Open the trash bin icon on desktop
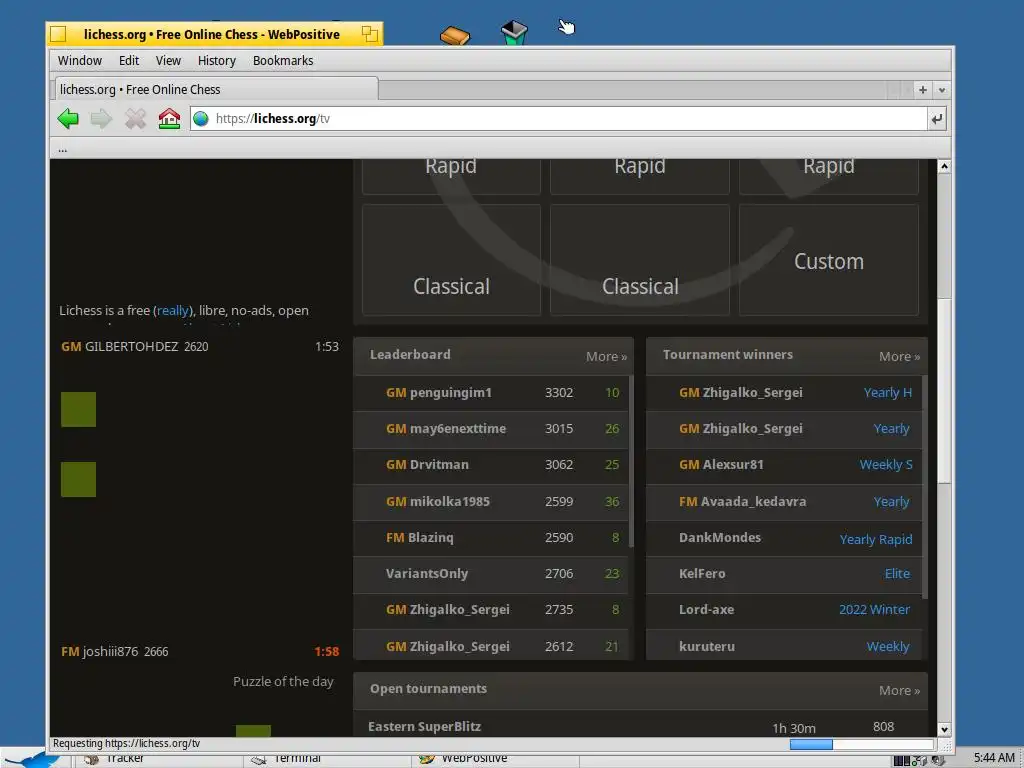Viewport: 1024px width, 768px height. (514, 32)
